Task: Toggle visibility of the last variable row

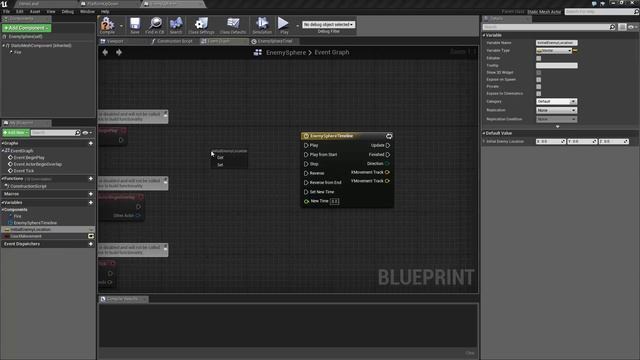Action: [x=91, y=236]
